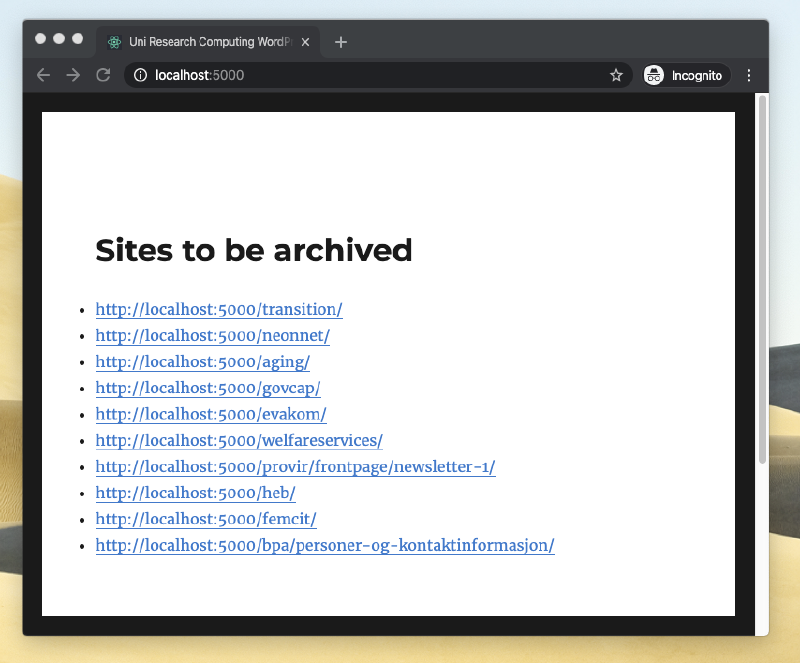Open the evakom site link
800x663 pixels.
point(210,414)
